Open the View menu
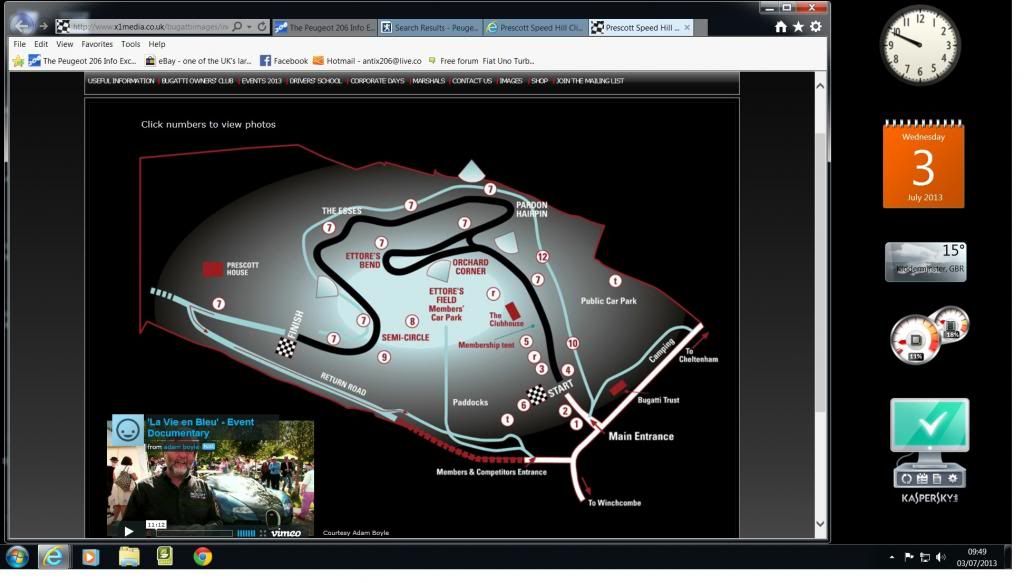Viewport: 1024px width, 583px height. click(x=65, y=44)
